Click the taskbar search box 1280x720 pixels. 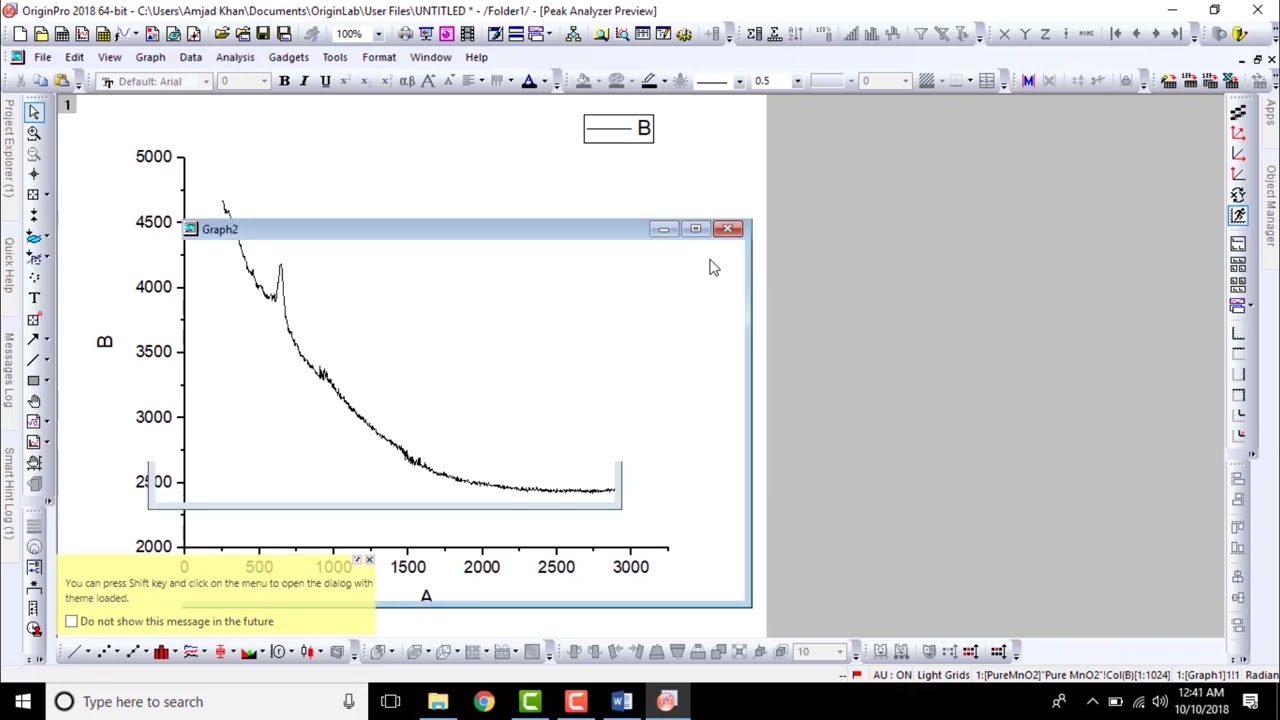pos(206,702)
